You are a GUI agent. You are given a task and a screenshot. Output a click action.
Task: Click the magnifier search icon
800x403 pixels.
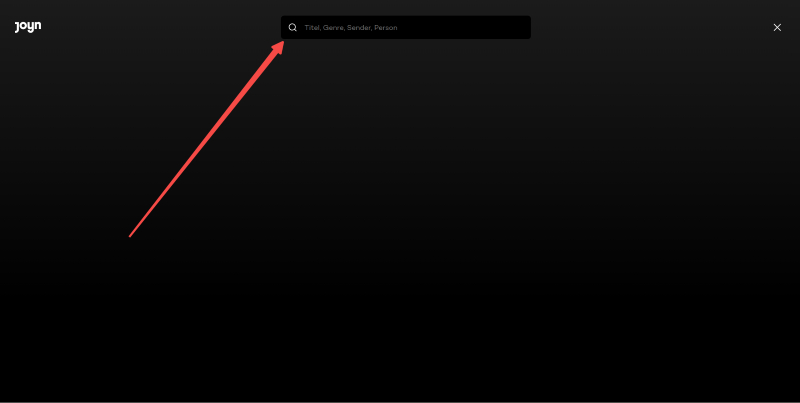point(292,28)
